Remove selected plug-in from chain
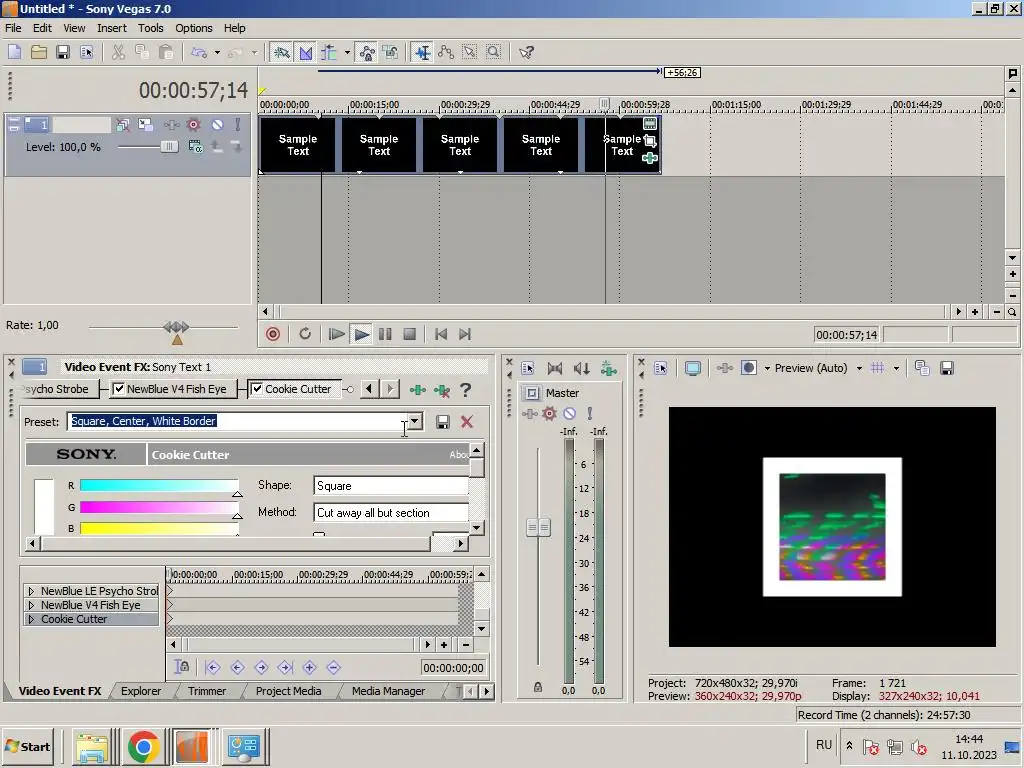Viewport: 1024px width, 768px height. (x=442, y=391)
